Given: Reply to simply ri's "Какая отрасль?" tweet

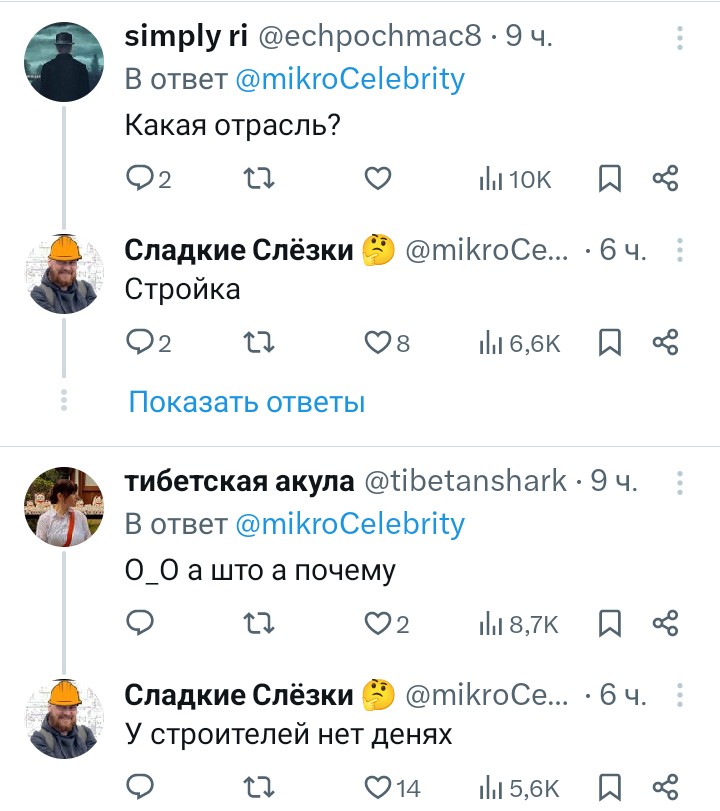Looking at the screenshot, I should pyautogui.click(x=140, y=179).
